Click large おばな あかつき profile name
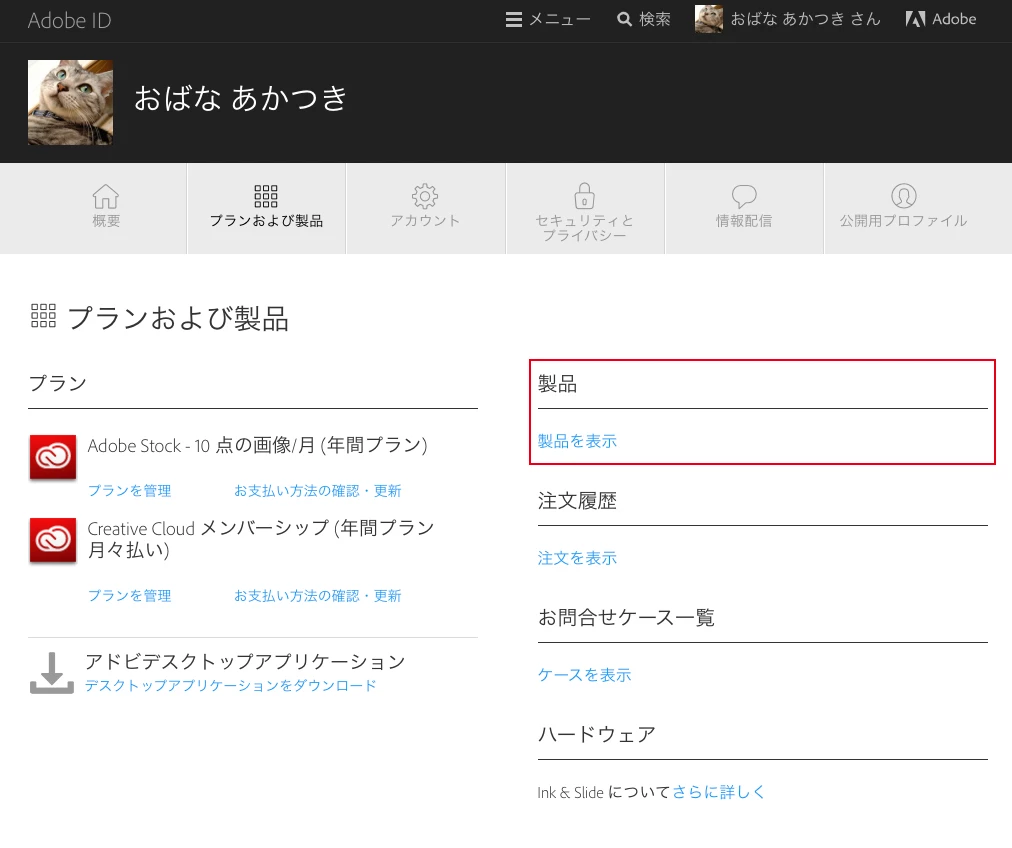This screenshot has height=848, width=1012. tap(240, 99)
